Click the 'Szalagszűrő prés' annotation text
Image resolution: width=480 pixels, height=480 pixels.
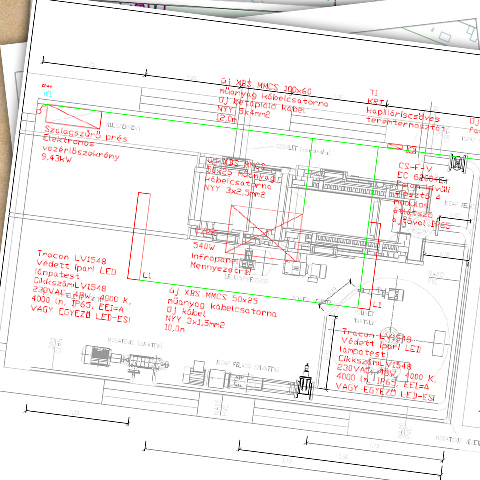point(86,134)
